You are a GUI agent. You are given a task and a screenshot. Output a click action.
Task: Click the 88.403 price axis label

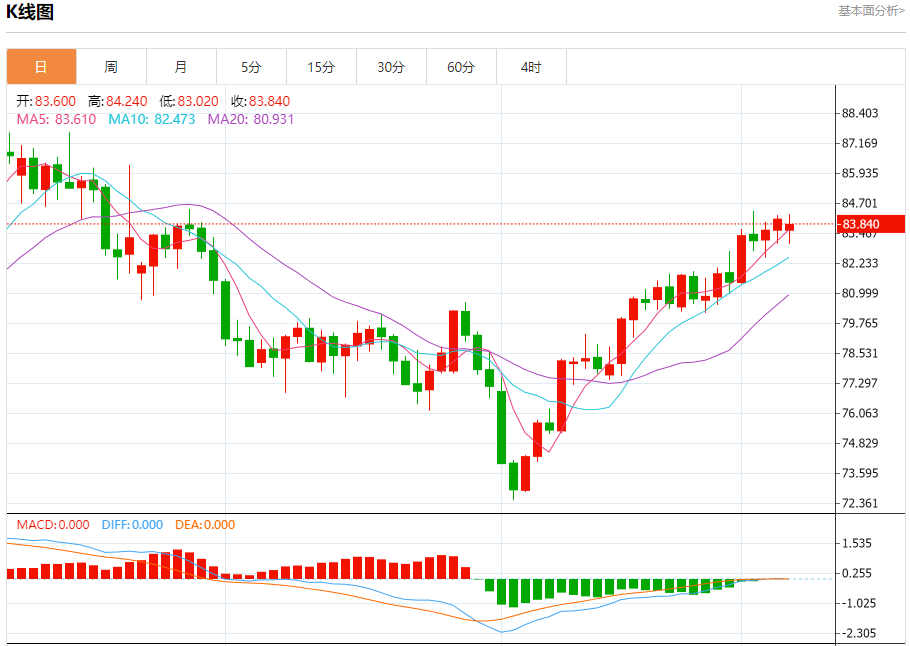(860, 113)
